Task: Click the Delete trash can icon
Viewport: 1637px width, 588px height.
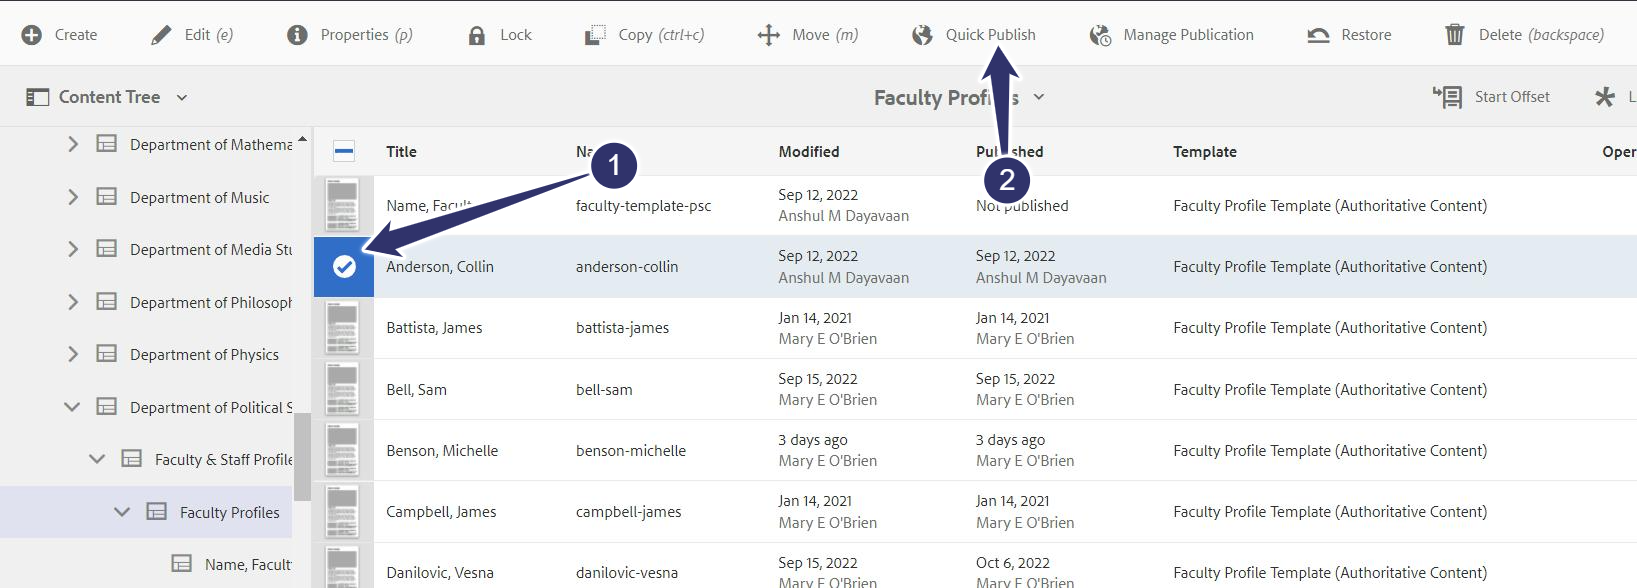Action: click(x=1454, y=35)
